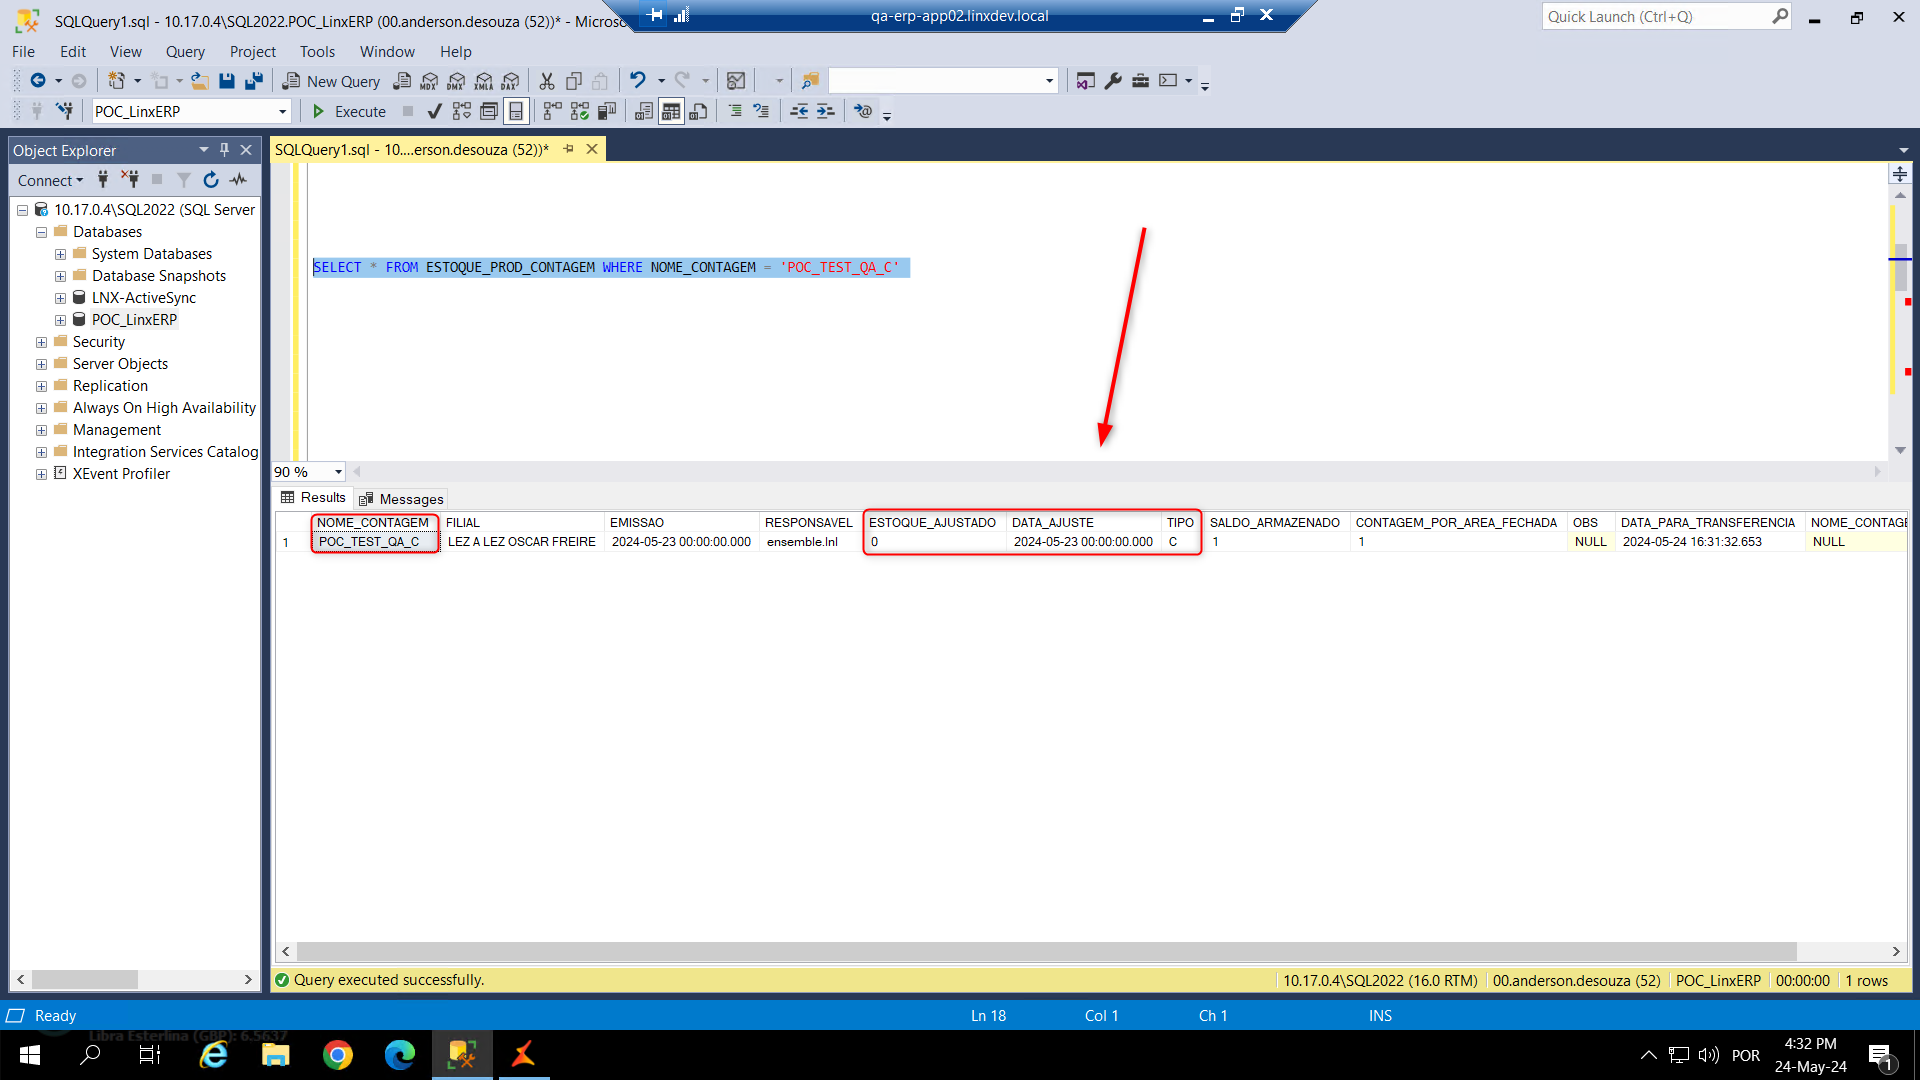Open the wrench Properties tool icon
Screen dimensions: 1920x1080
[x=1113, y=81]
